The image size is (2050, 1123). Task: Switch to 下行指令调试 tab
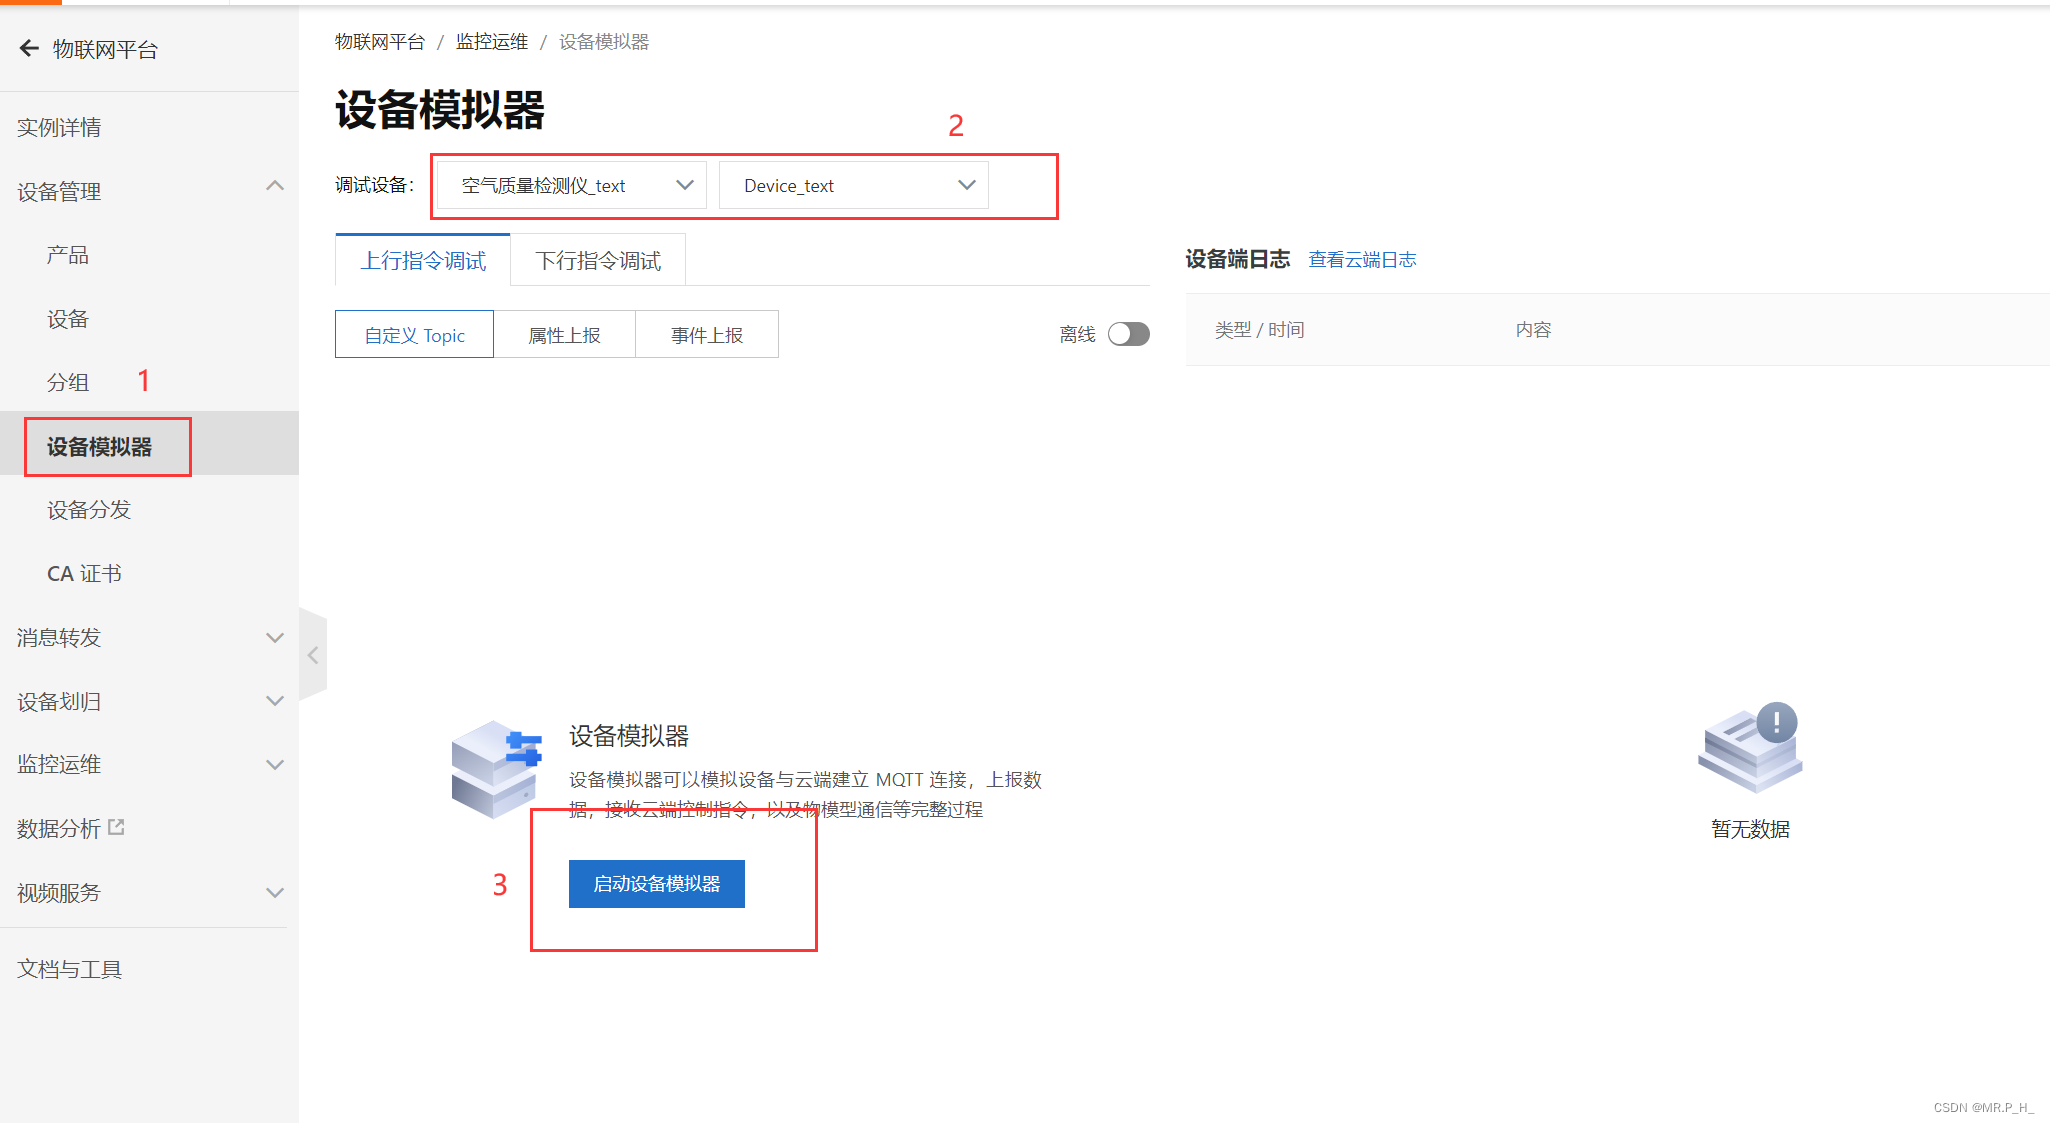pyautogui.click(x=598, y=261)
